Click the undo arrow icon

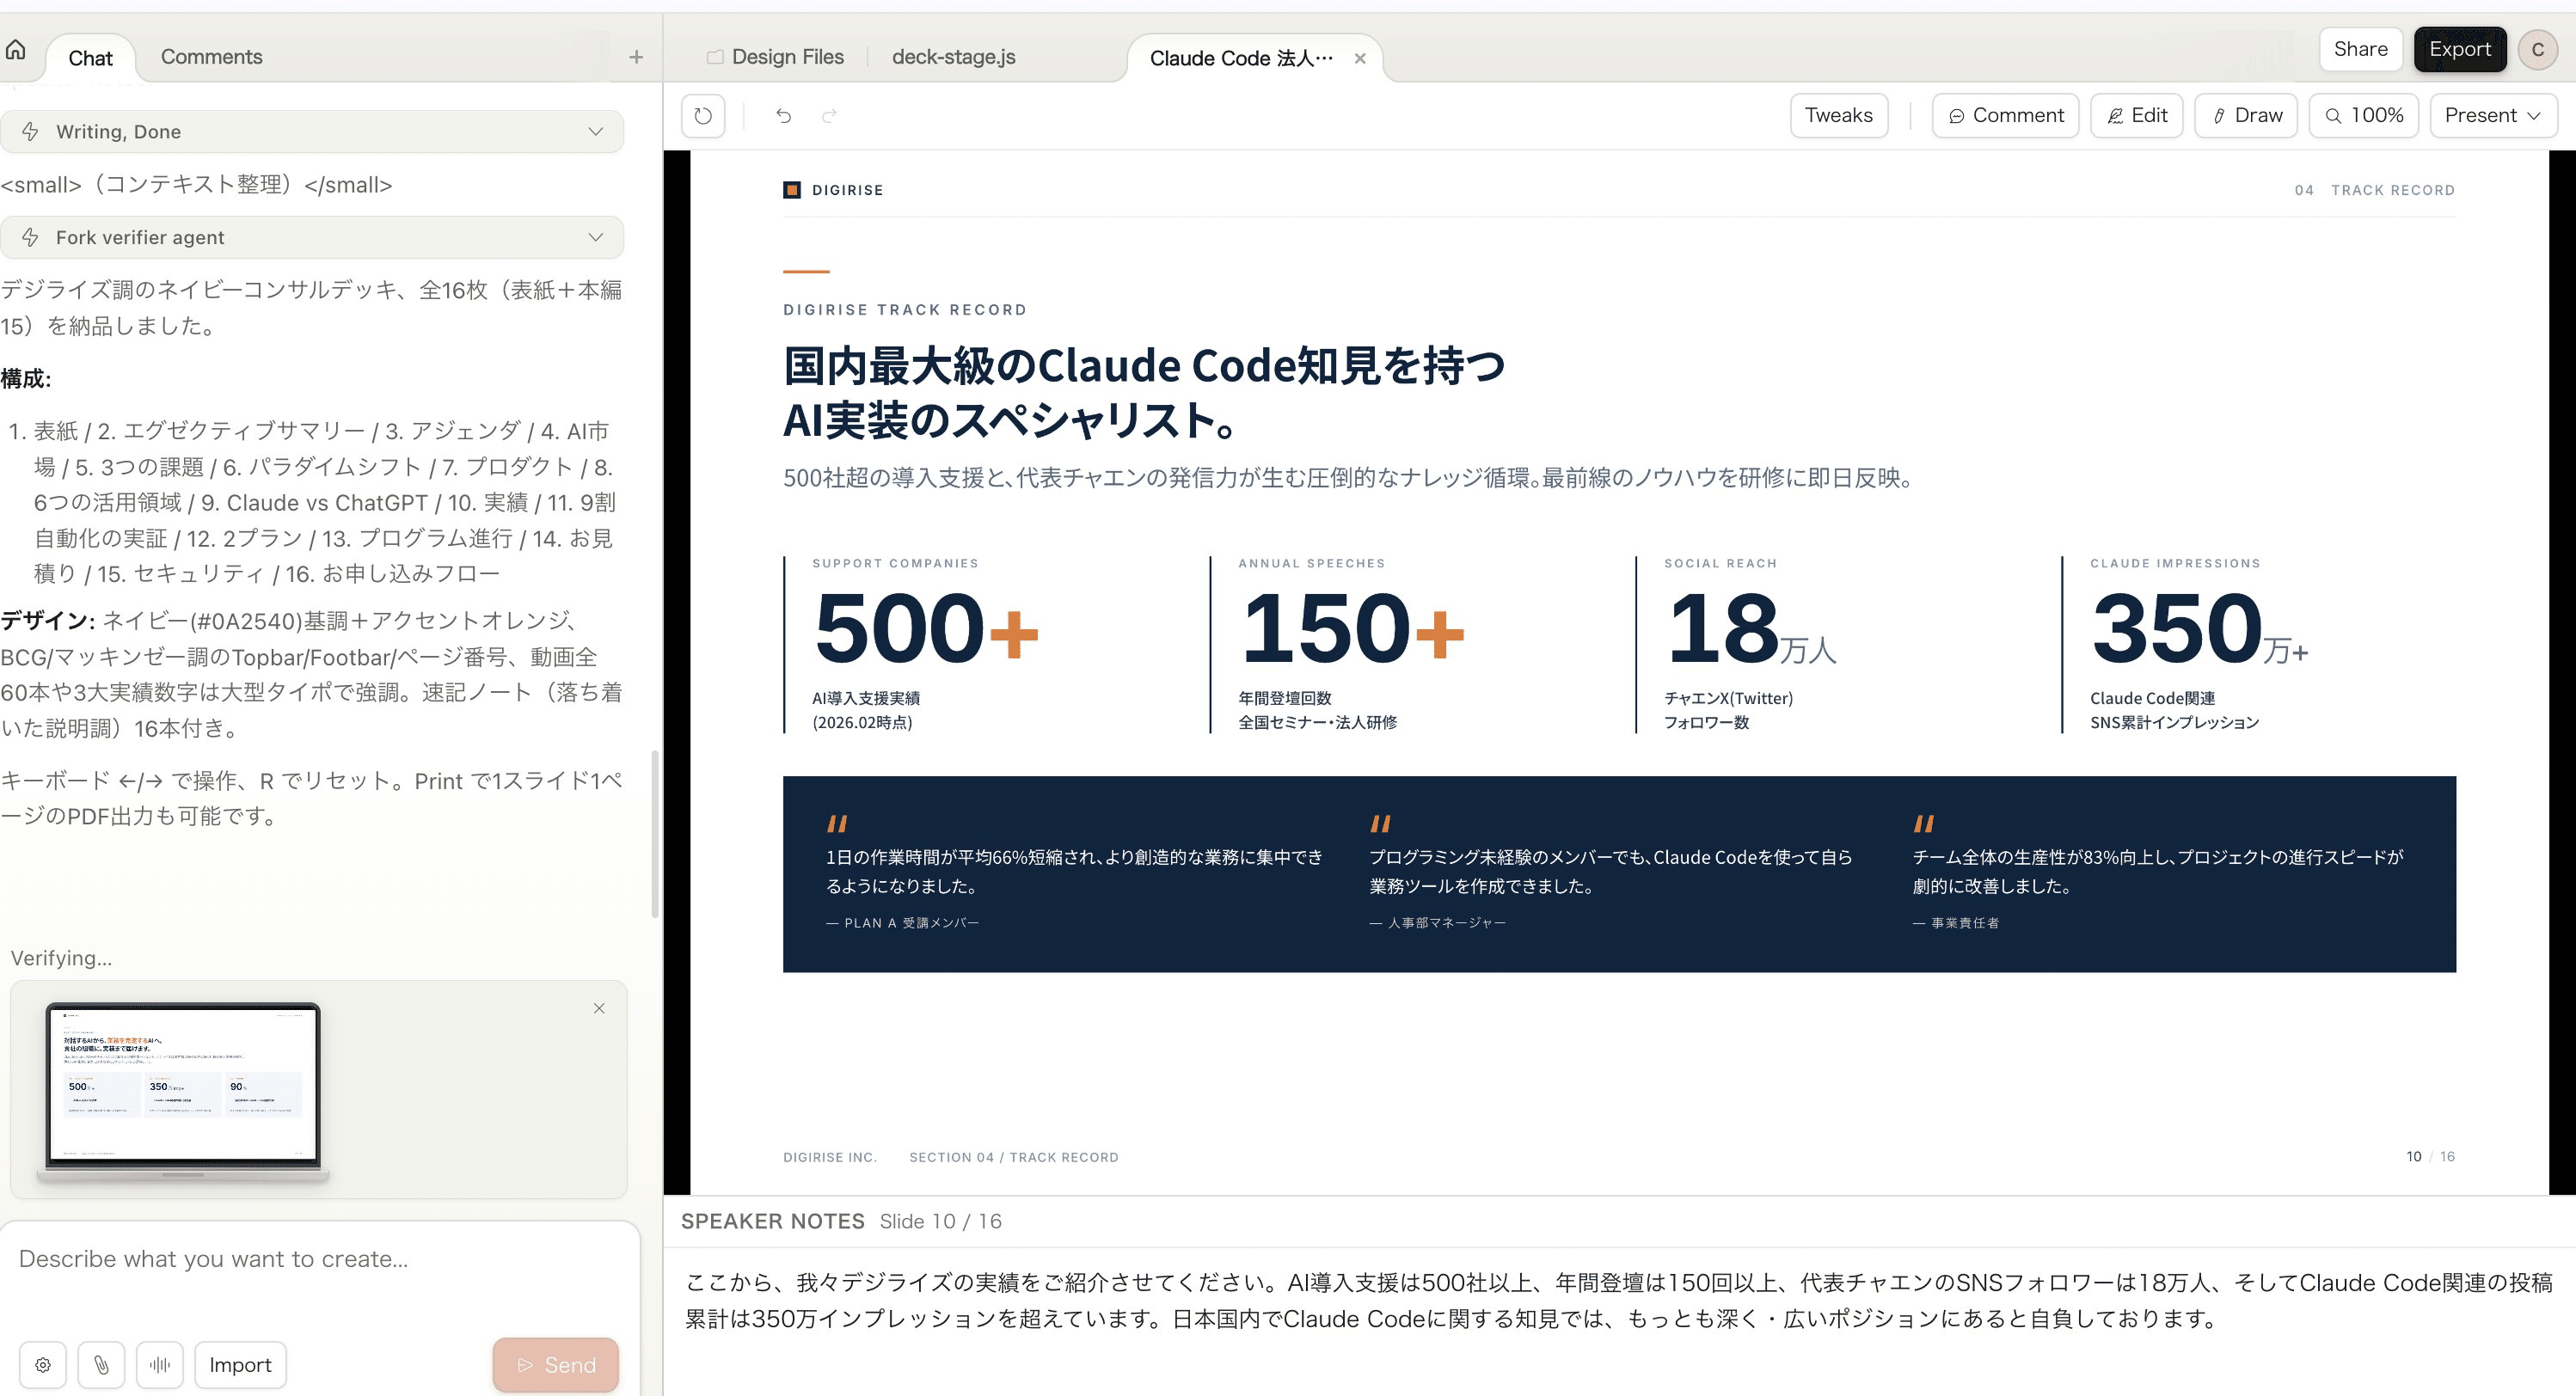783,116
